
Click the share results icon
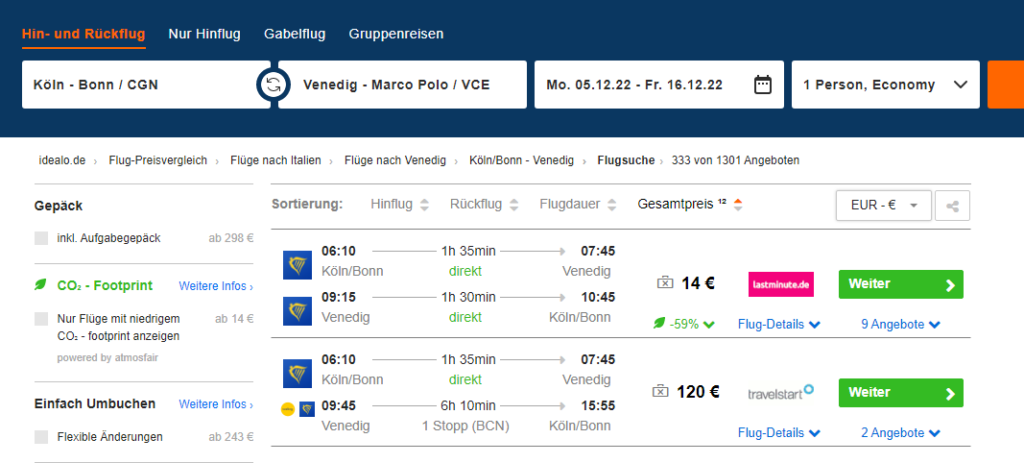953,206
